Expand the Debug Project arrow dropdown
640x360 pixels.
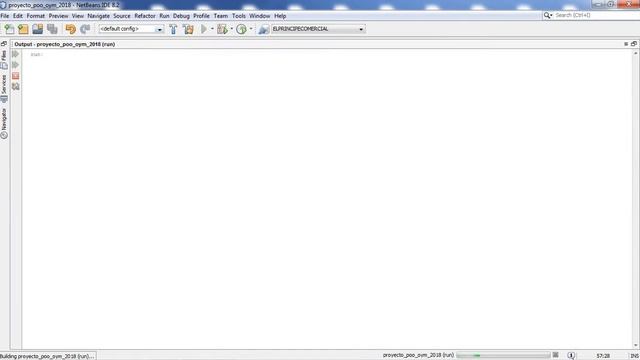[231, 29]
